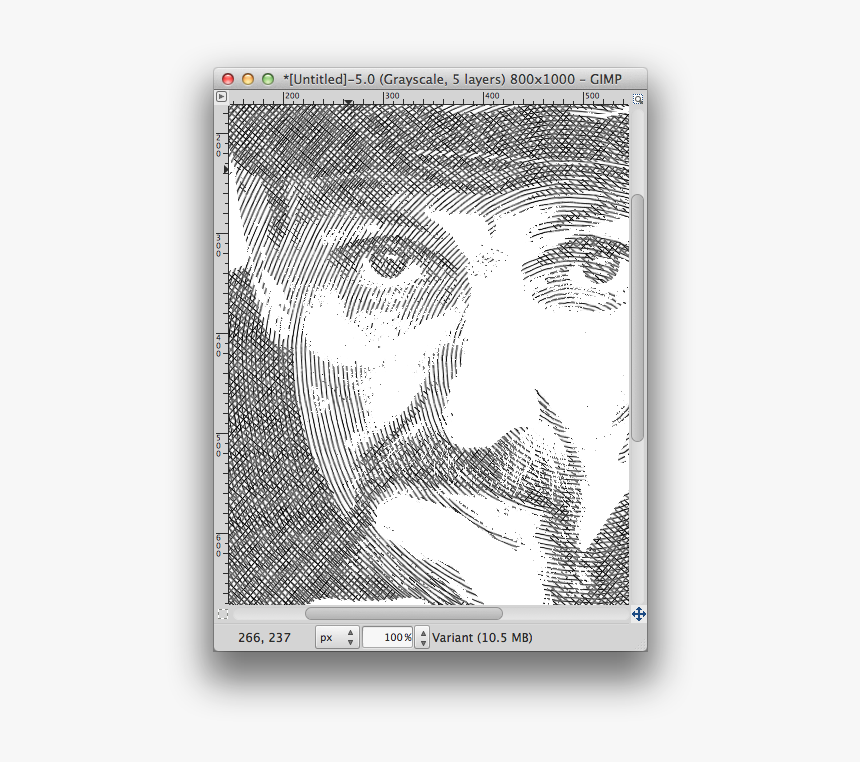Maximize the window with green button

[x=267, y=79]
